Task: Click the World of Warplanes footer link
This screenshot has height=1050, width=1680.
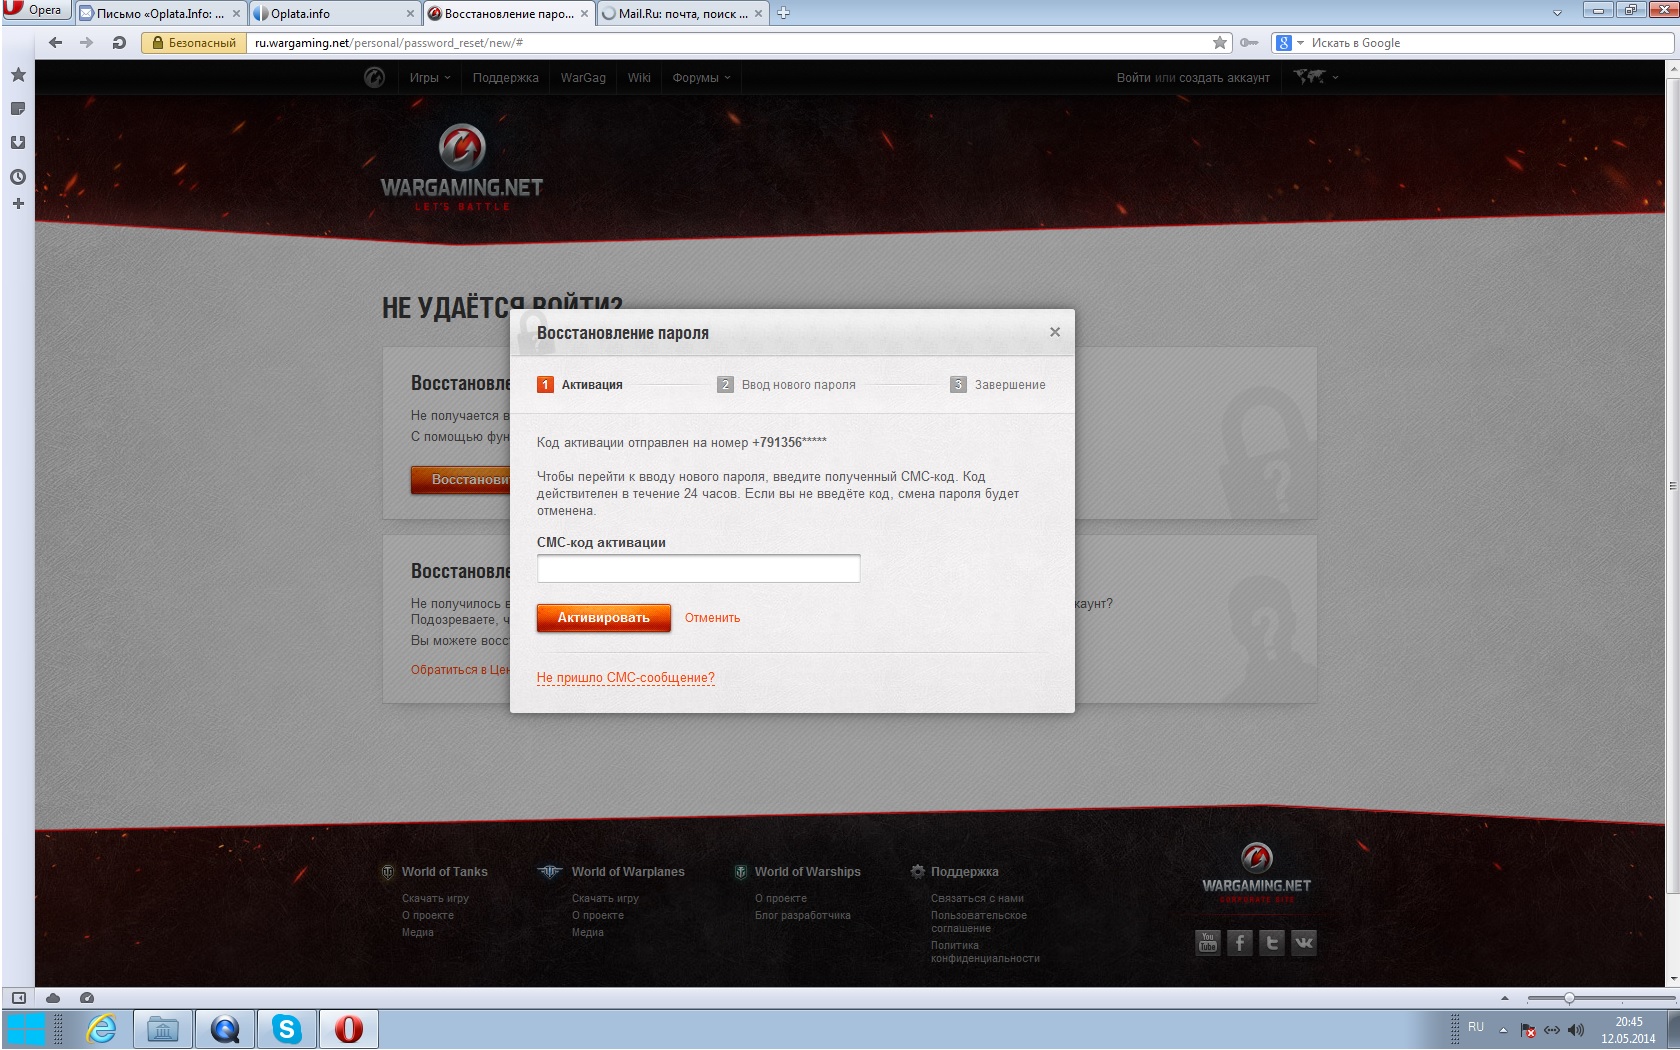Action: coord(628,872)
